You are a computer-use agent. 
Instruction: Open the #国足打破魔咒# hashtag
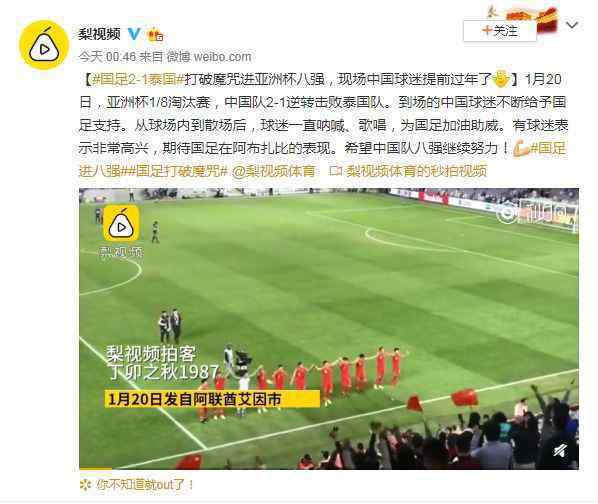177,171
